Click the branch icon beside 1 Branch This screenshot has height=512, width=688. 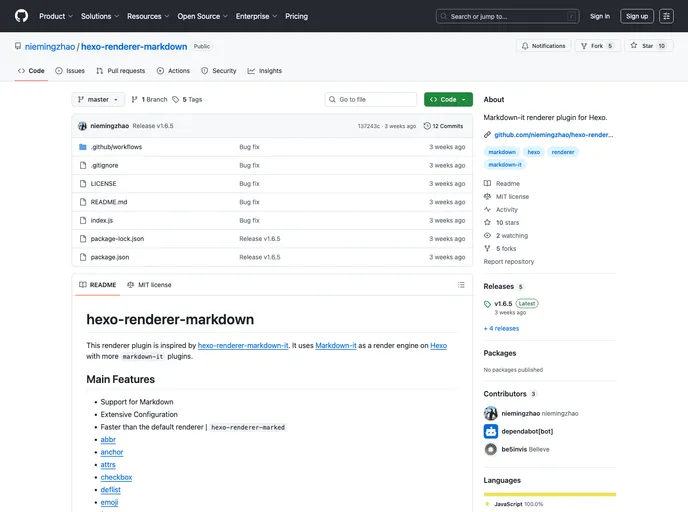[134, 100]
